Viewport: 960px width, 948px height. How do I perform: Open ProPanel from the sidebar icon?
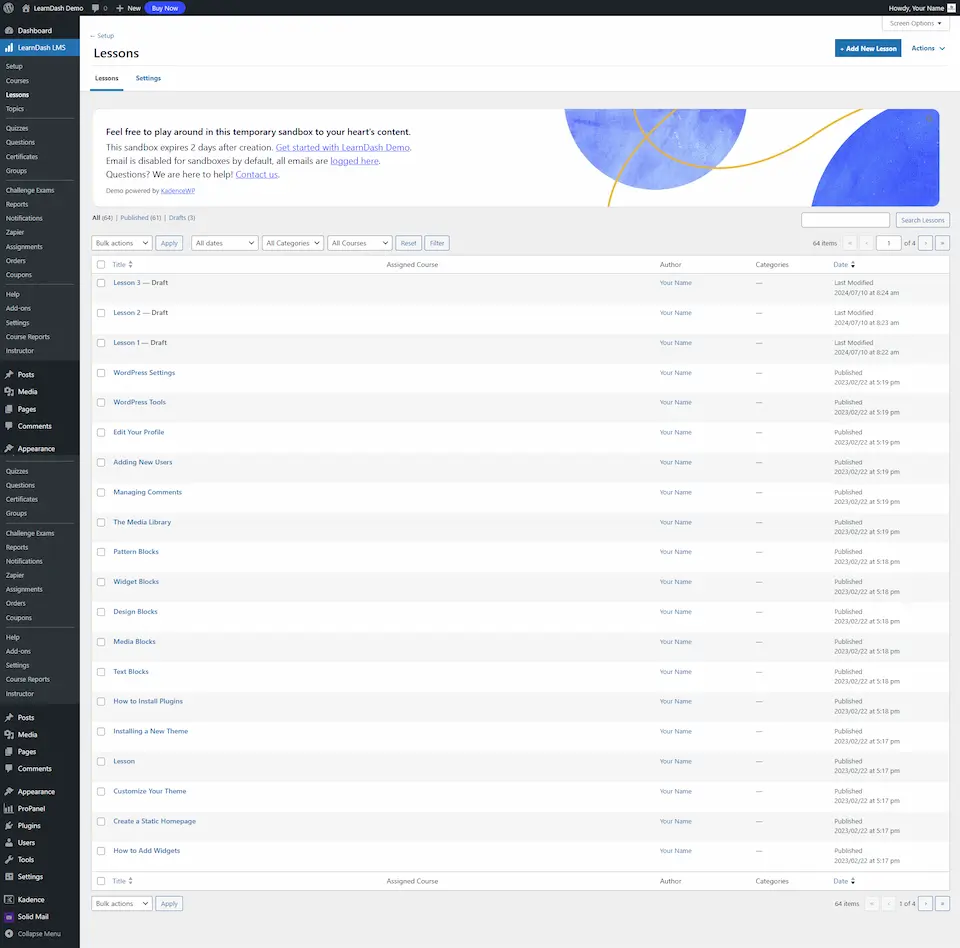coord(9,808)
